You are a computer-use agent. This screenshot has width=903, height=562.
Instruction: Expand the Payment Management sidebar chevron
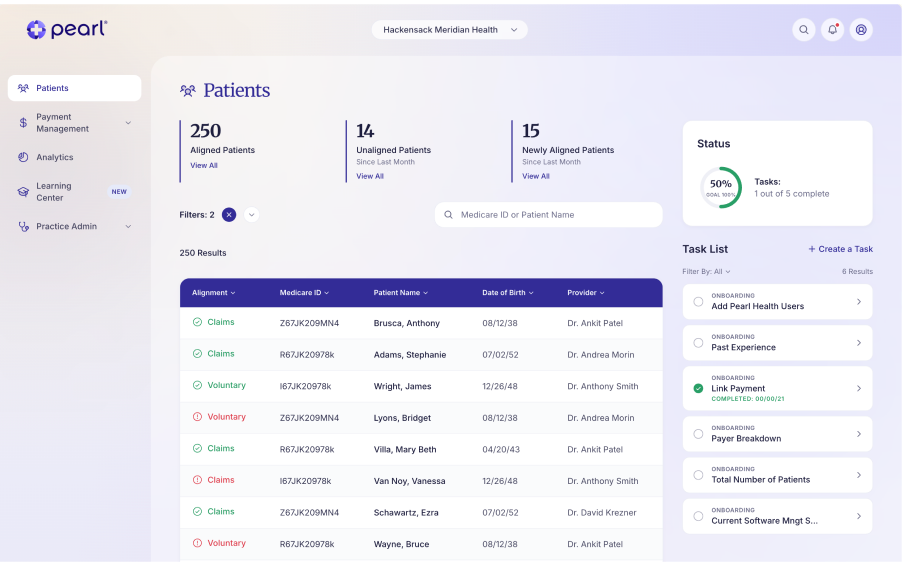coord(128,123)
